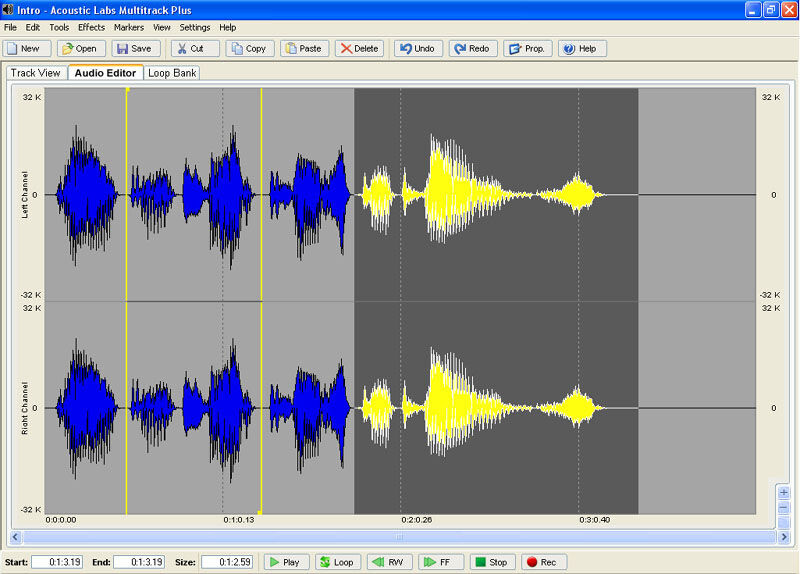Click the window title bar app icon
Image resolution: width=800 pixels, height=574 pixels.
coord(8,10)
